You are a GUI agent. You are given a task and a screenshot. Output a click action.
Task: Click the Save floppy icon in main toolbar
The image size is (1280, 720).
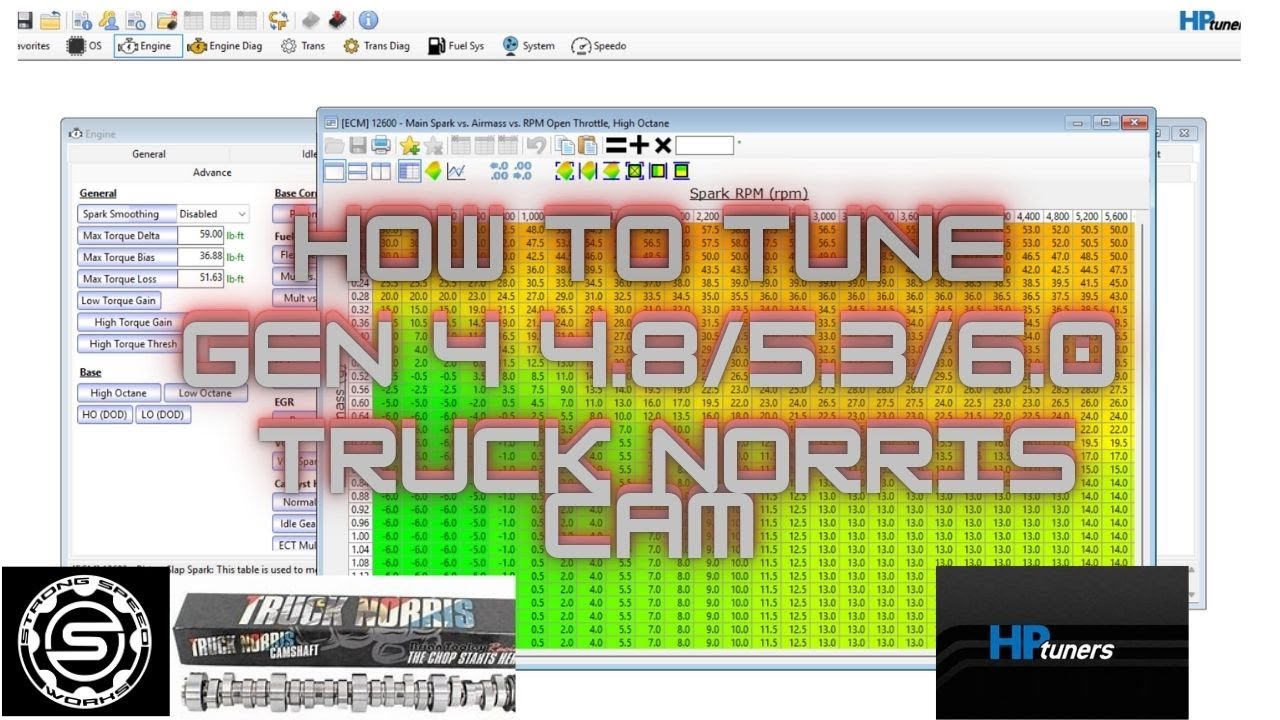coord(24,20)
